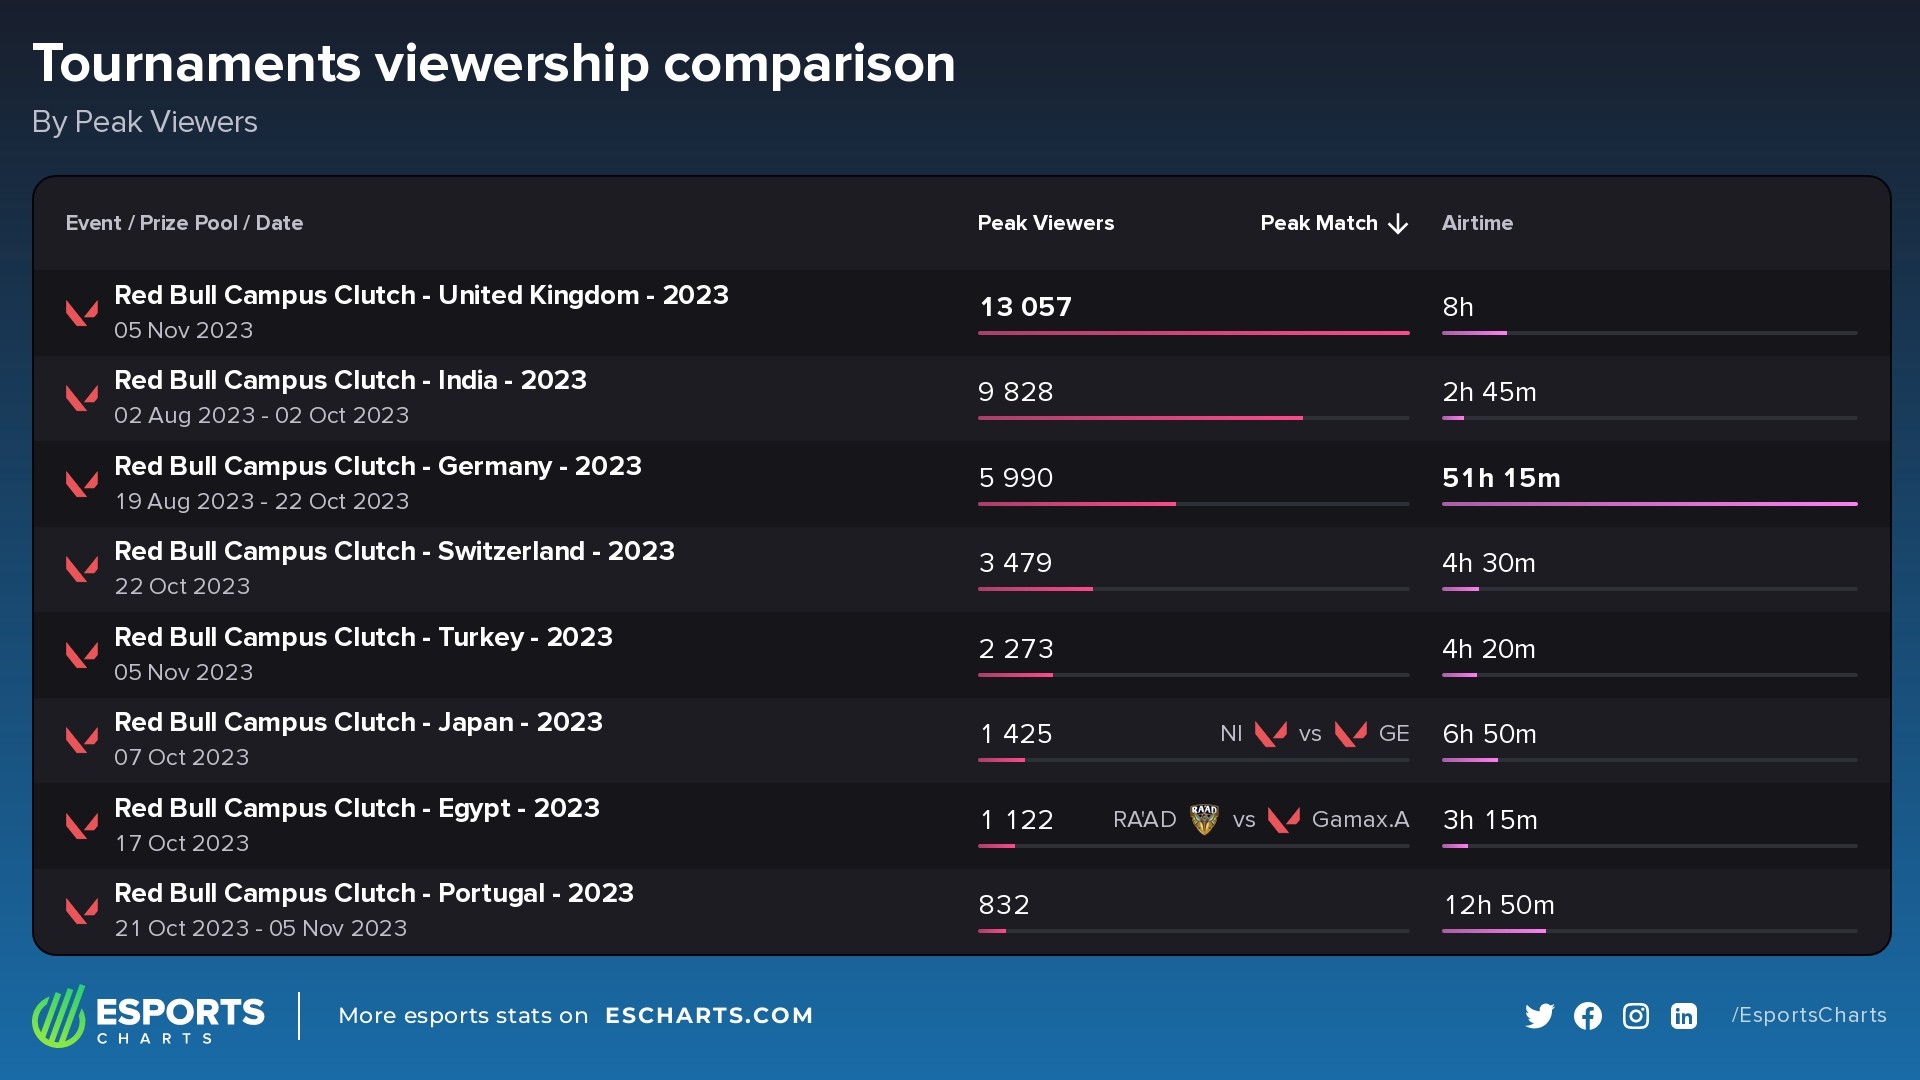Click the 2h 45m airtime value
This screenshot has width=1920, height=1080.
[1489, 392]
